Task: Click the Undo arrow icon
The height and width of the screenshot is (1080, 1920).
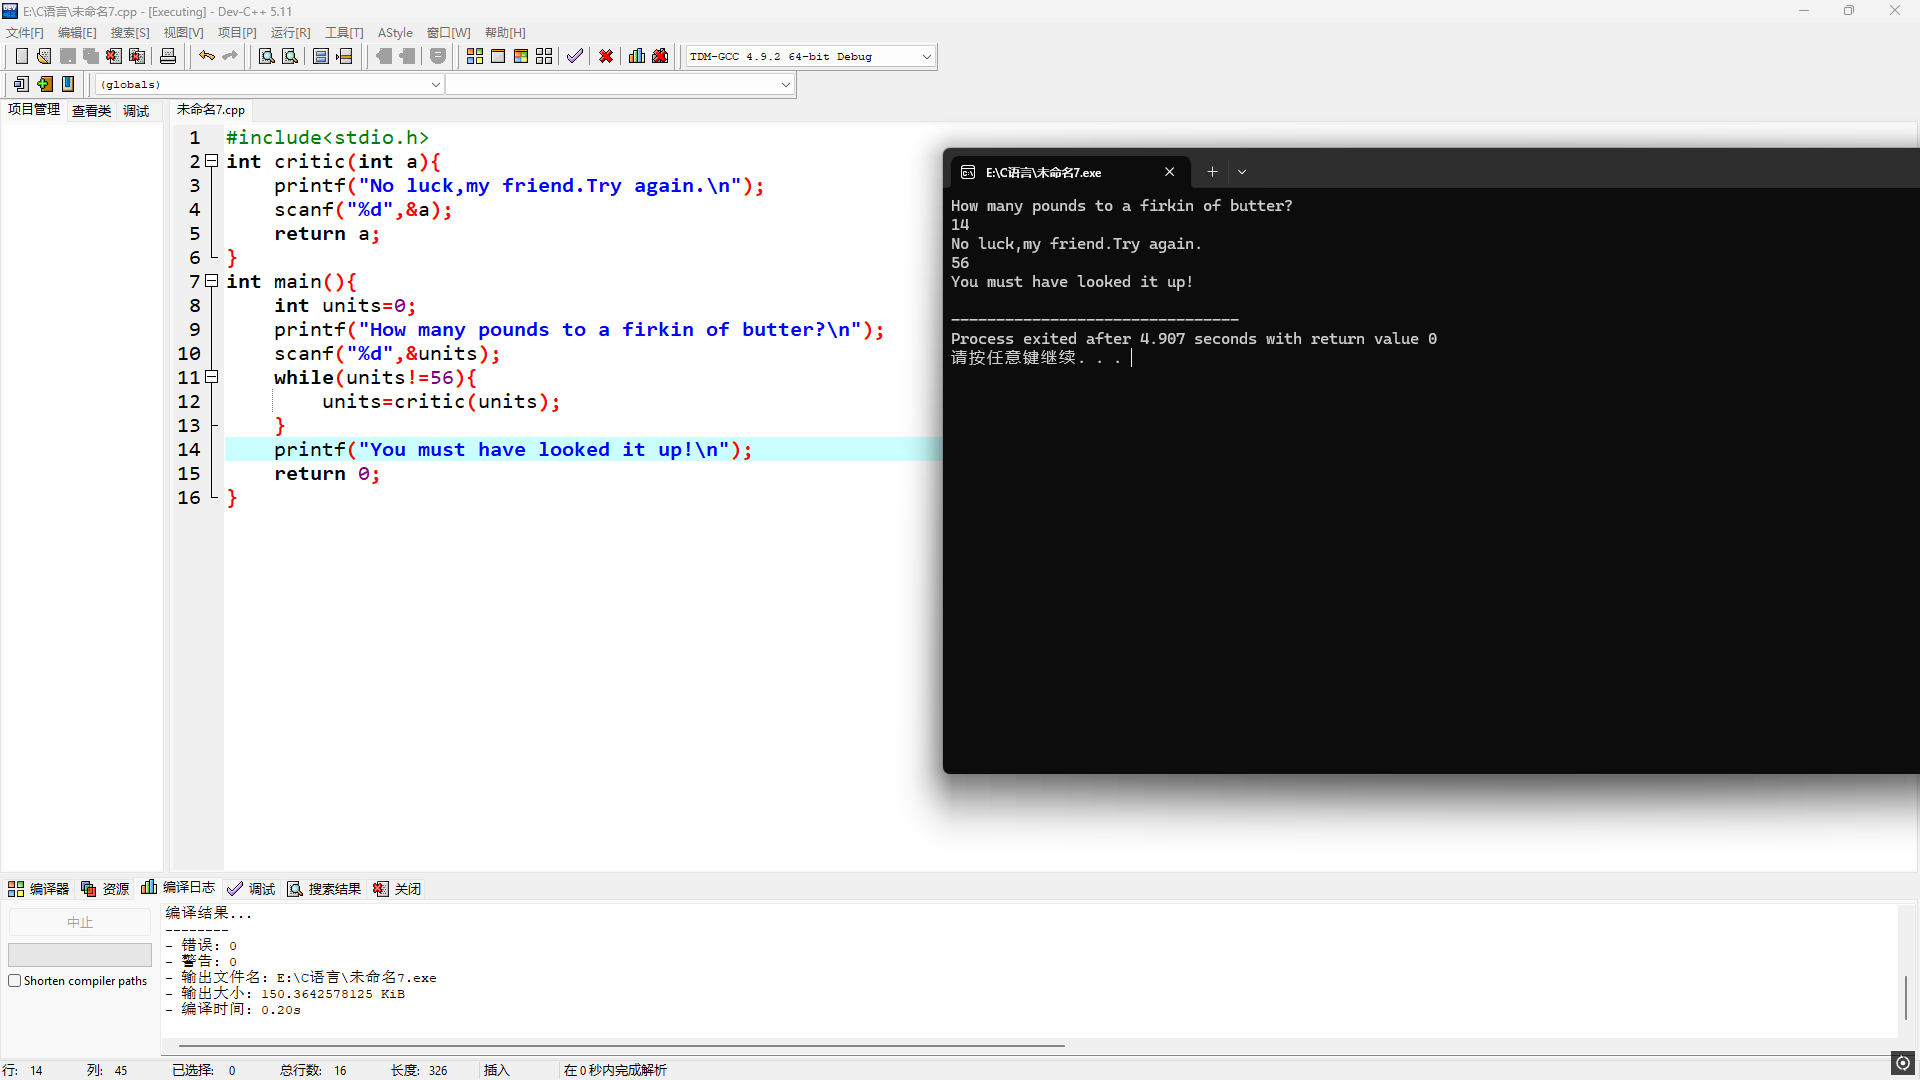Action: coord(206,56)
